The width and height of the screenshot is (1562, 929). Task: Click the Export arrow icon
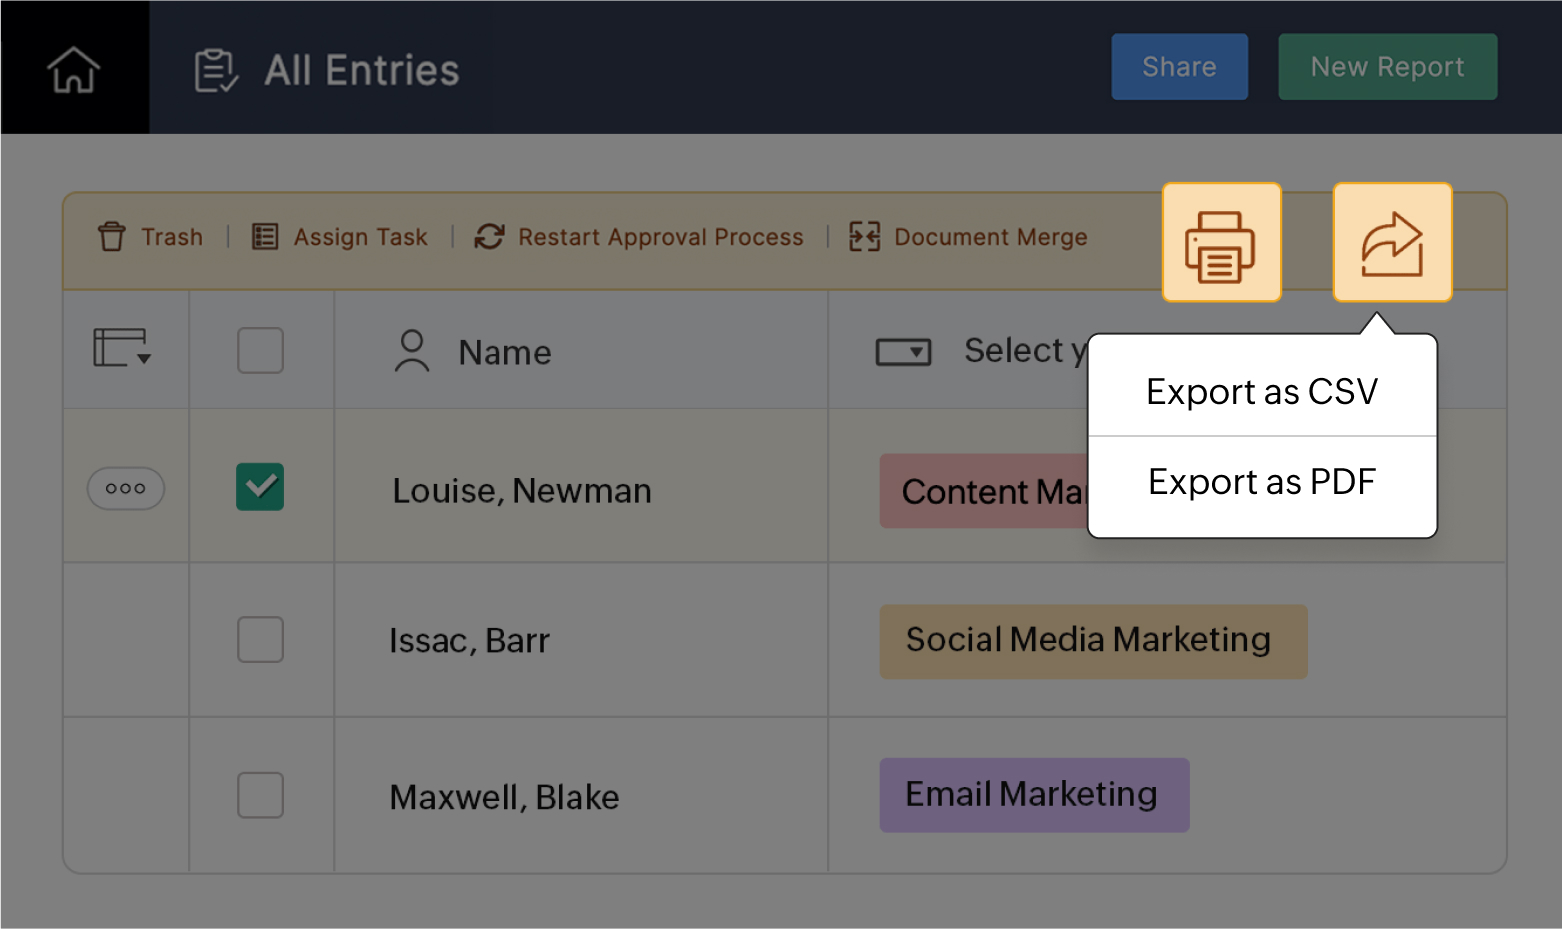(x=1392, y=243)
